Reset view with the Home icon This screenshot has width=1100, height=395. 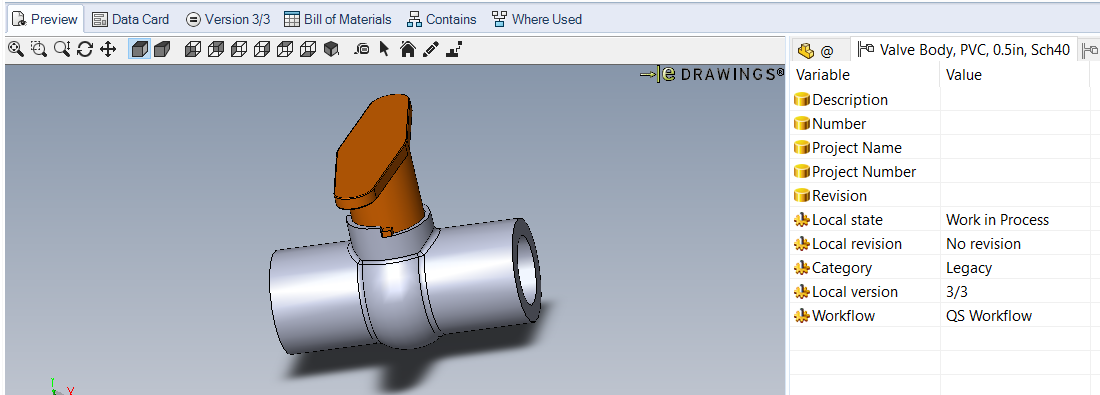(407, 49)
